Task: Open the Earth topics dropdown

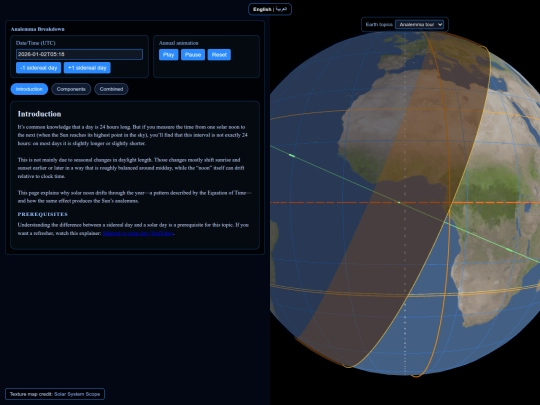Action: tap(419, 24)
